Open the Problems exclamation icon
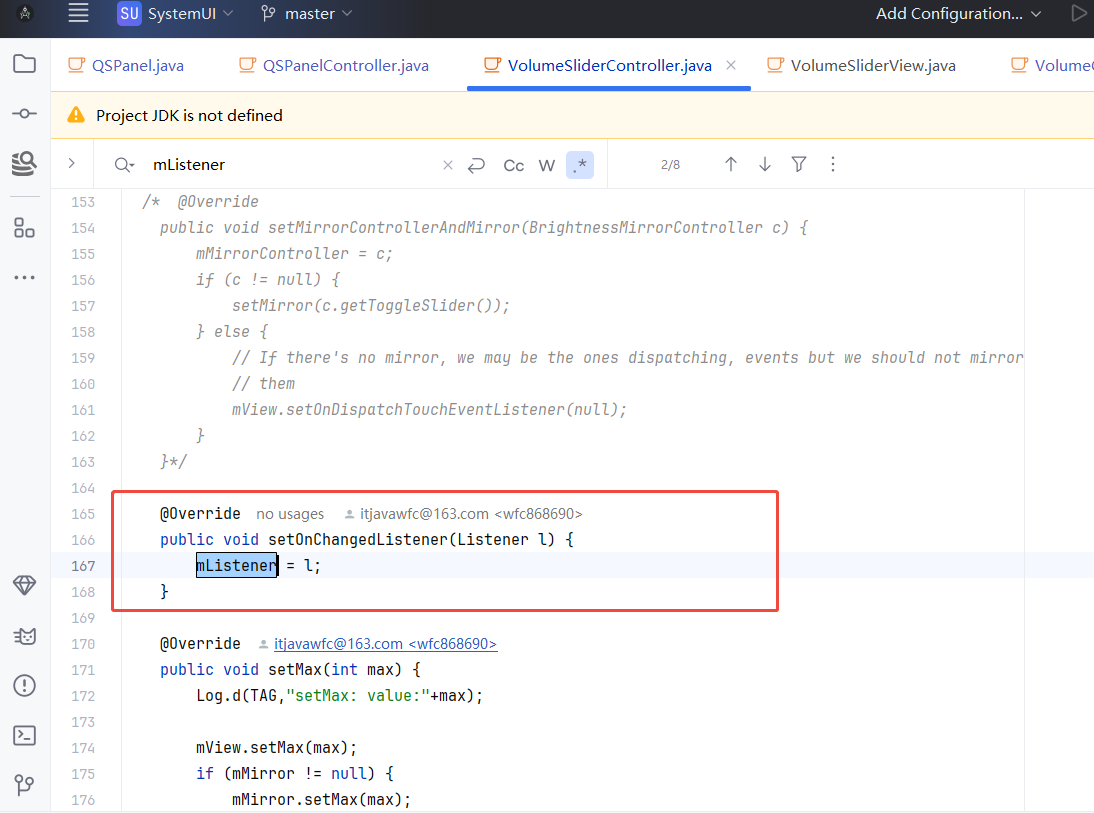Screen dimensions: 1094x813 coord(24,685)
